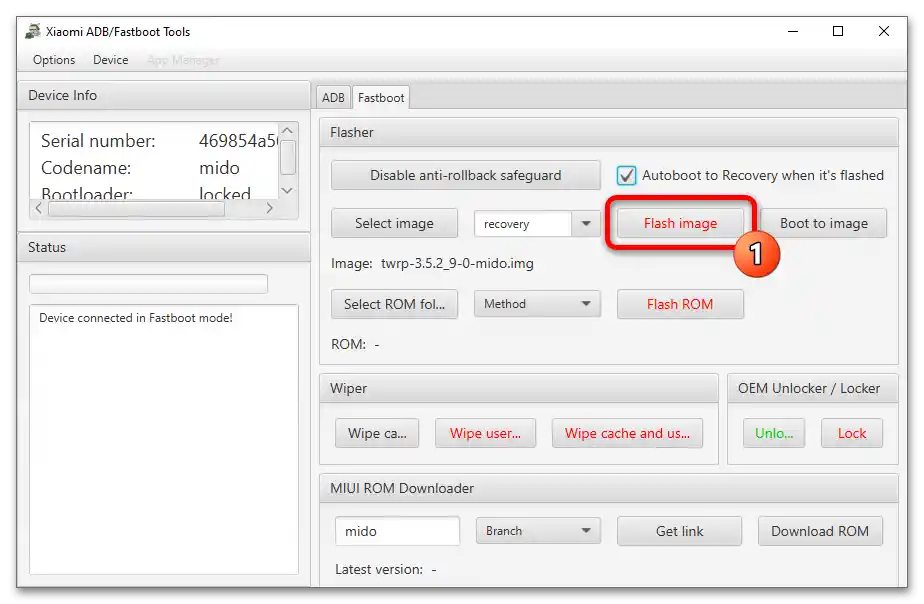Click the OEM Unlocker / Locker header

[813, 388]
